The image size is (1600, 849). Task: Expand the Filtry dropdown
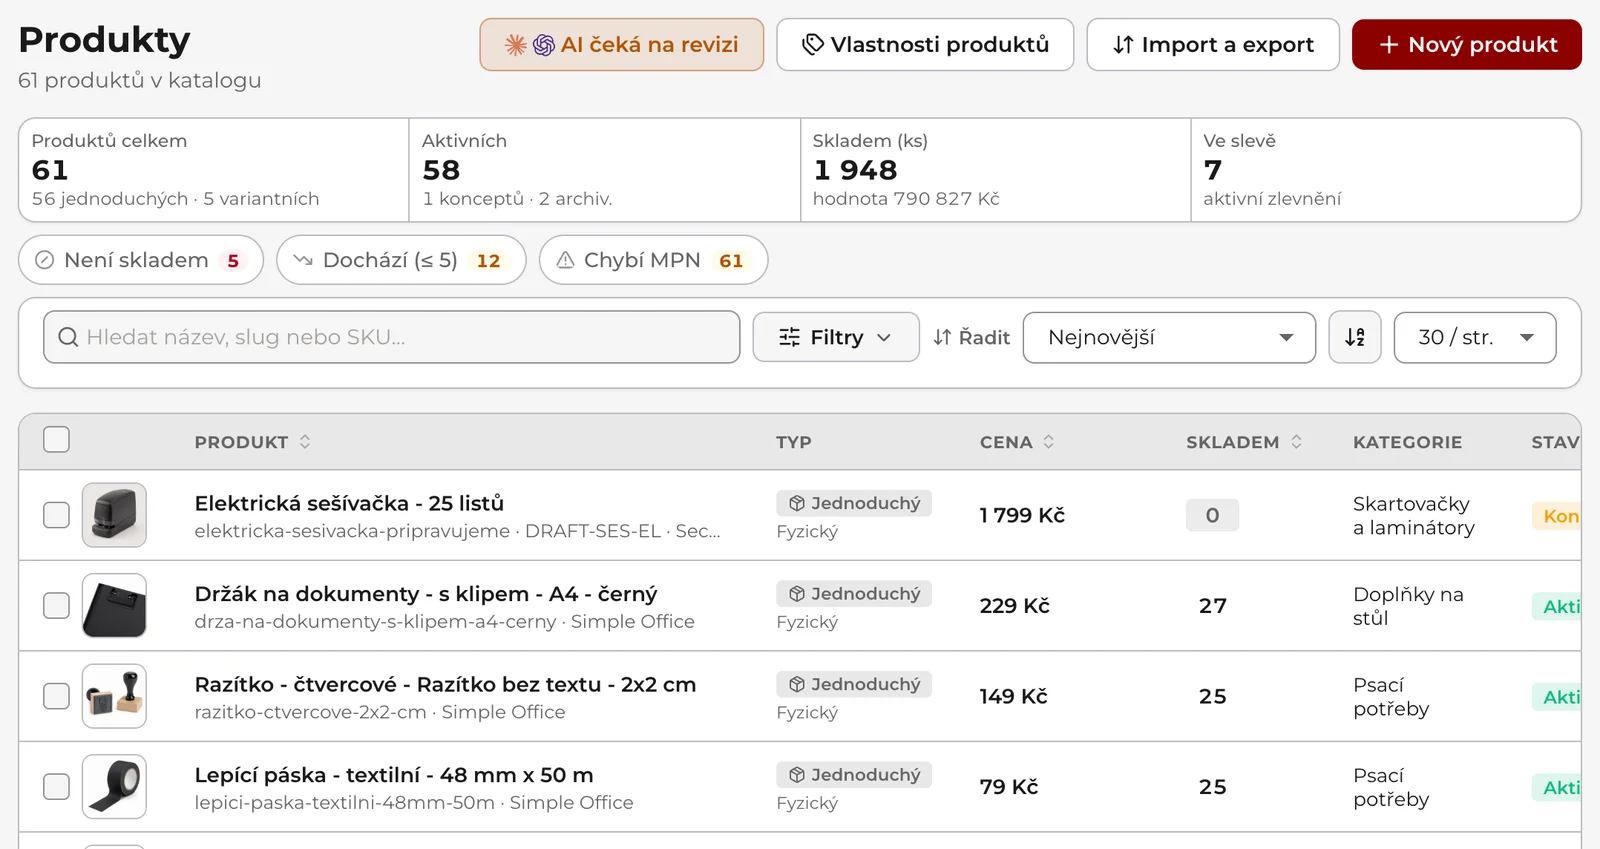click(836, 337)
